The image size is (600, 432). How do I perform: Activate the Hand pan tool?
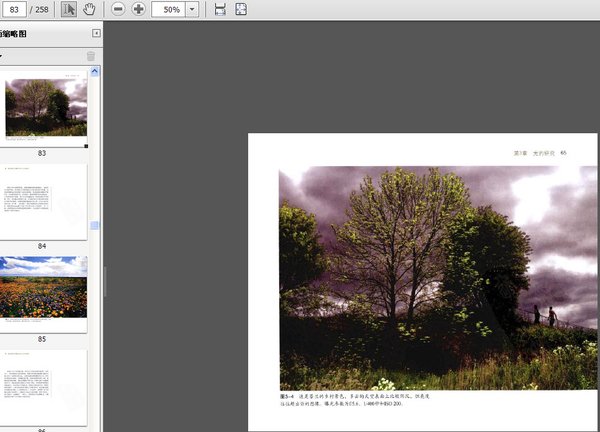(x=89, y=9)
